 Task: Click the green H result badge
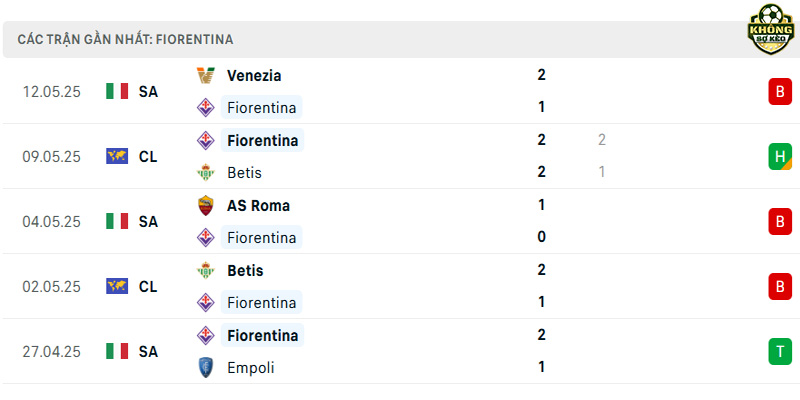[x=780, y=157]
